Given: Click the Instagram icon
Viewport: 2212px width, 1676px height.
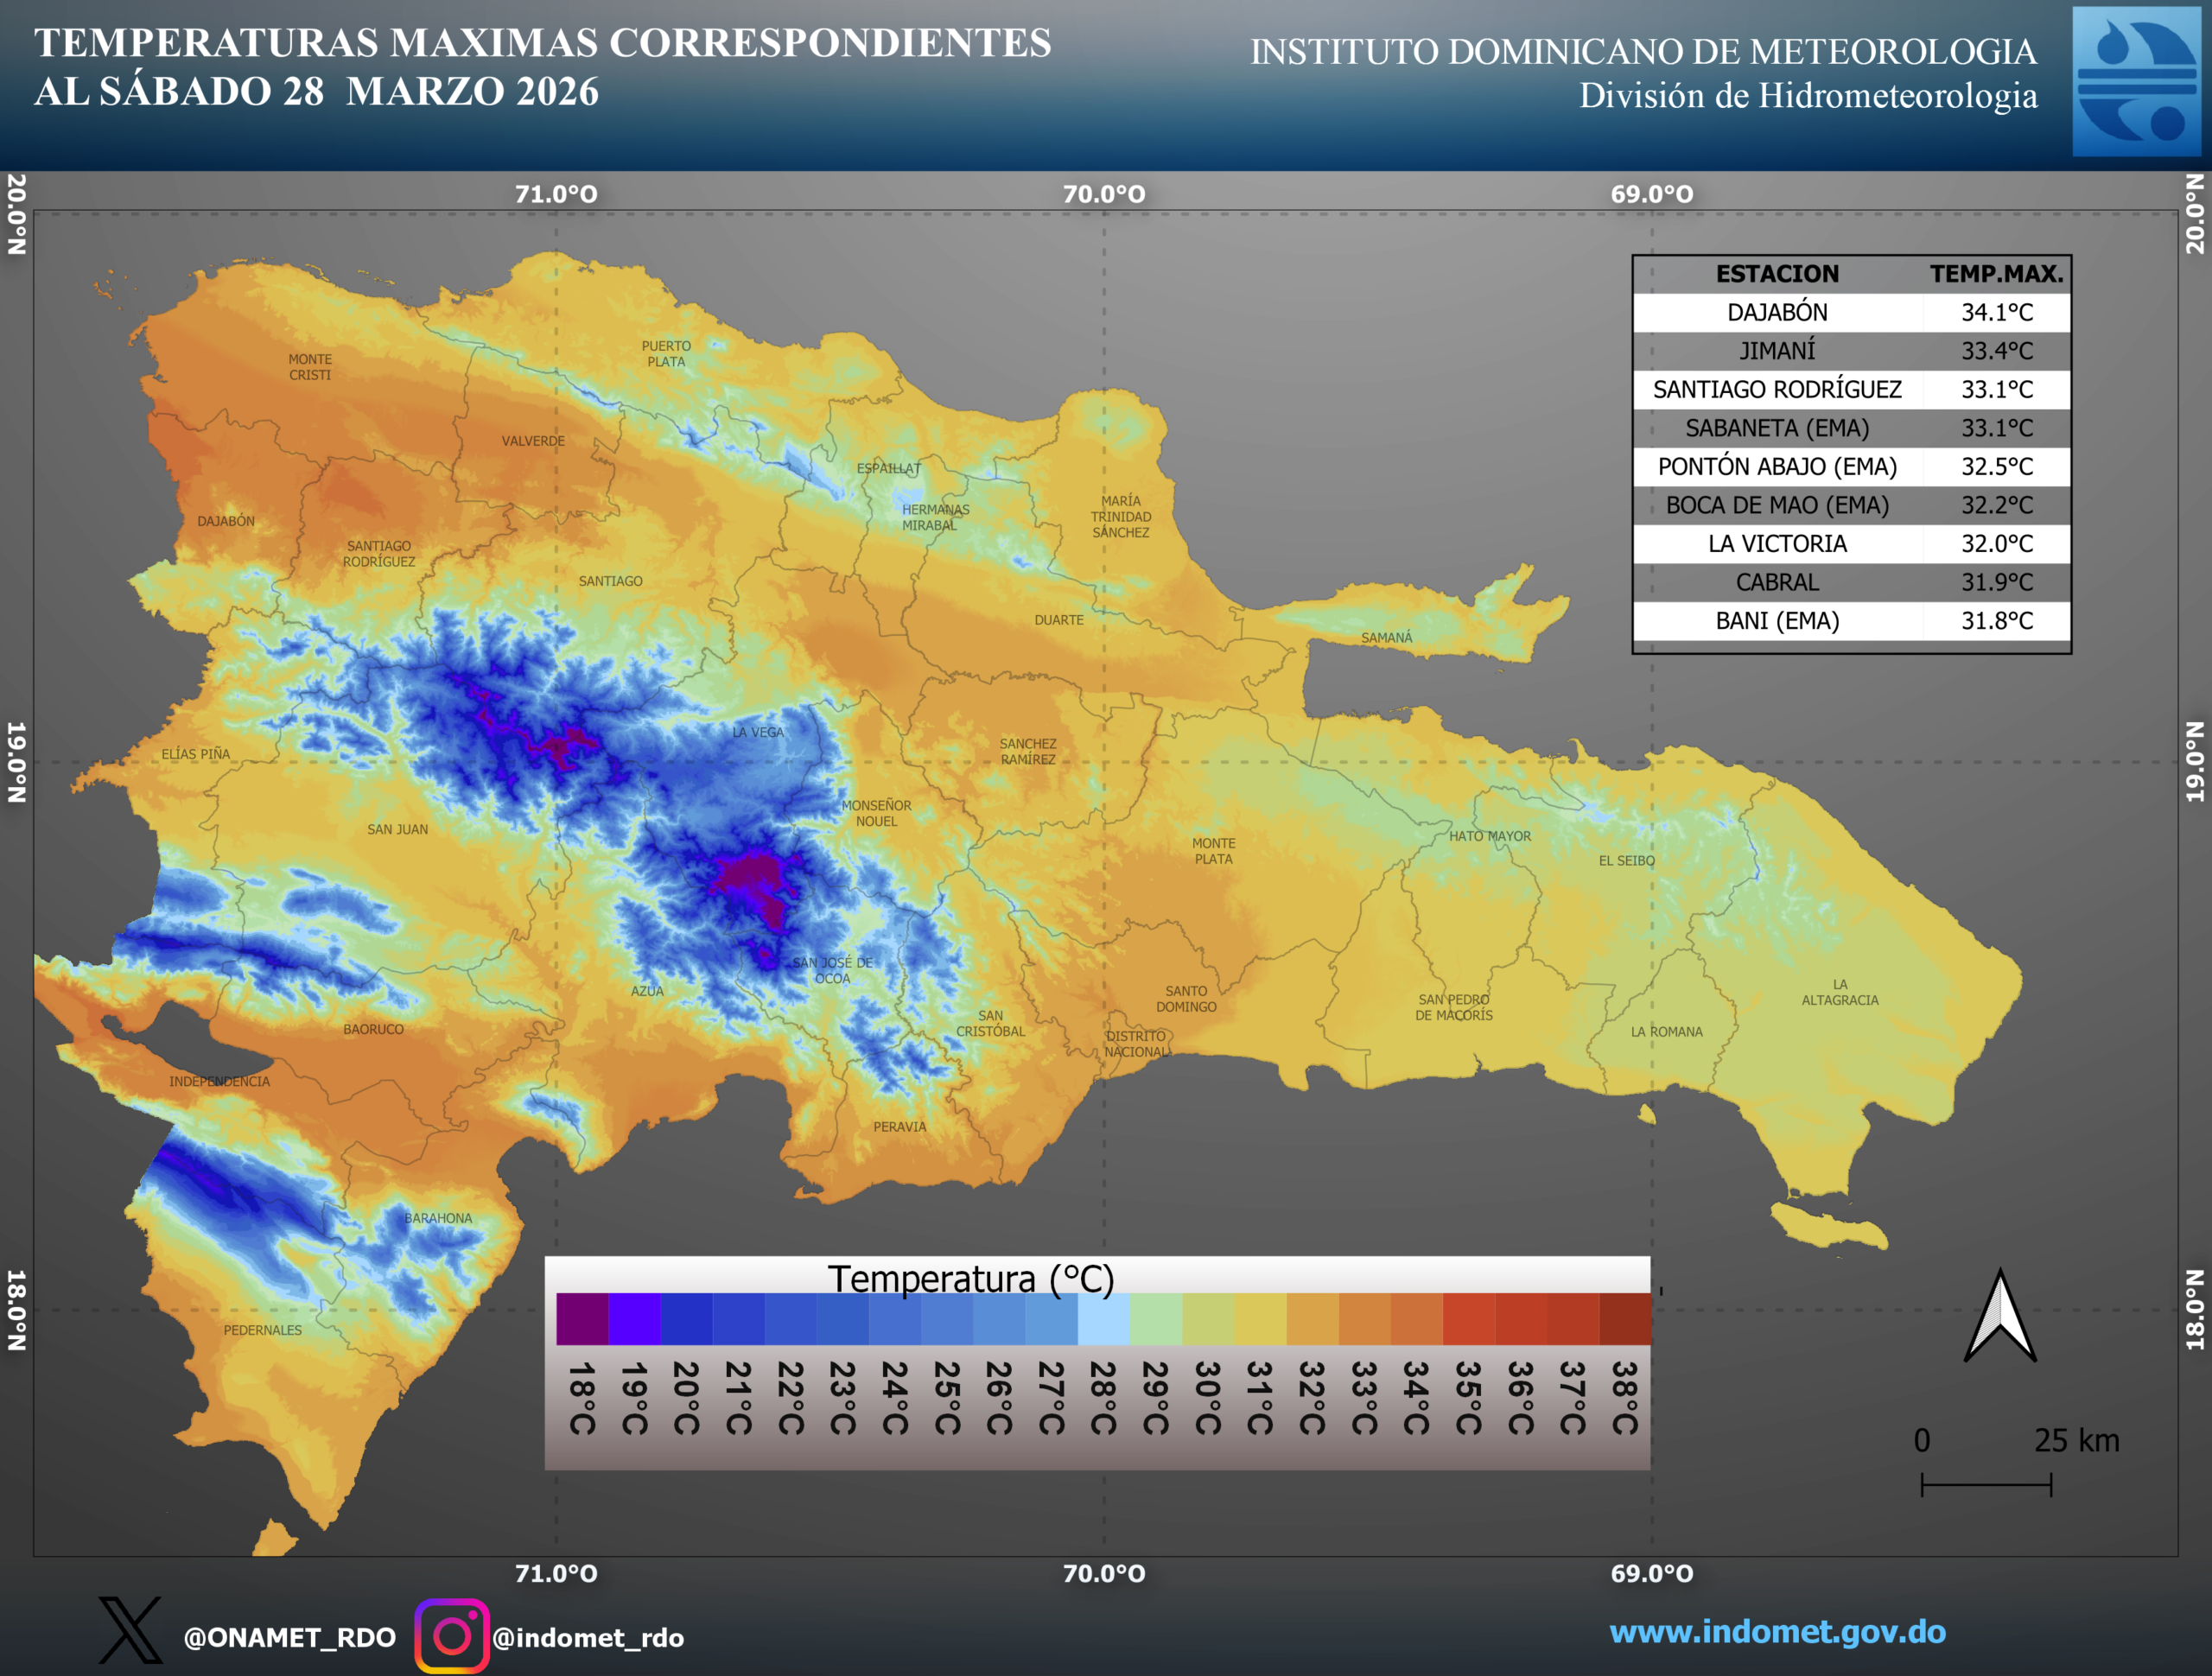Looking at the screenshot, I should point(452,1636).
